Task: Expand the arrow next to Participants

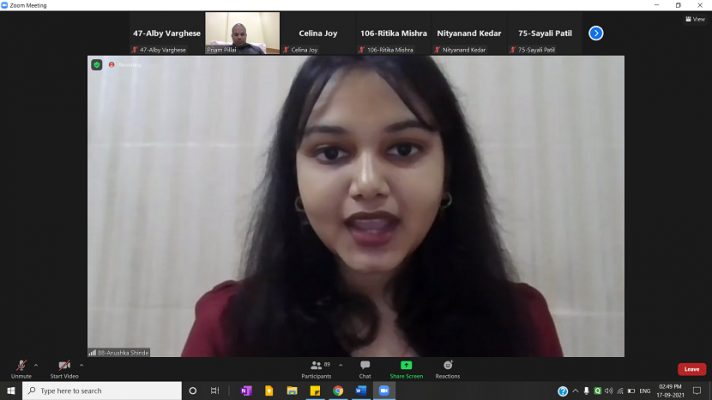Action: coord(341,364)
